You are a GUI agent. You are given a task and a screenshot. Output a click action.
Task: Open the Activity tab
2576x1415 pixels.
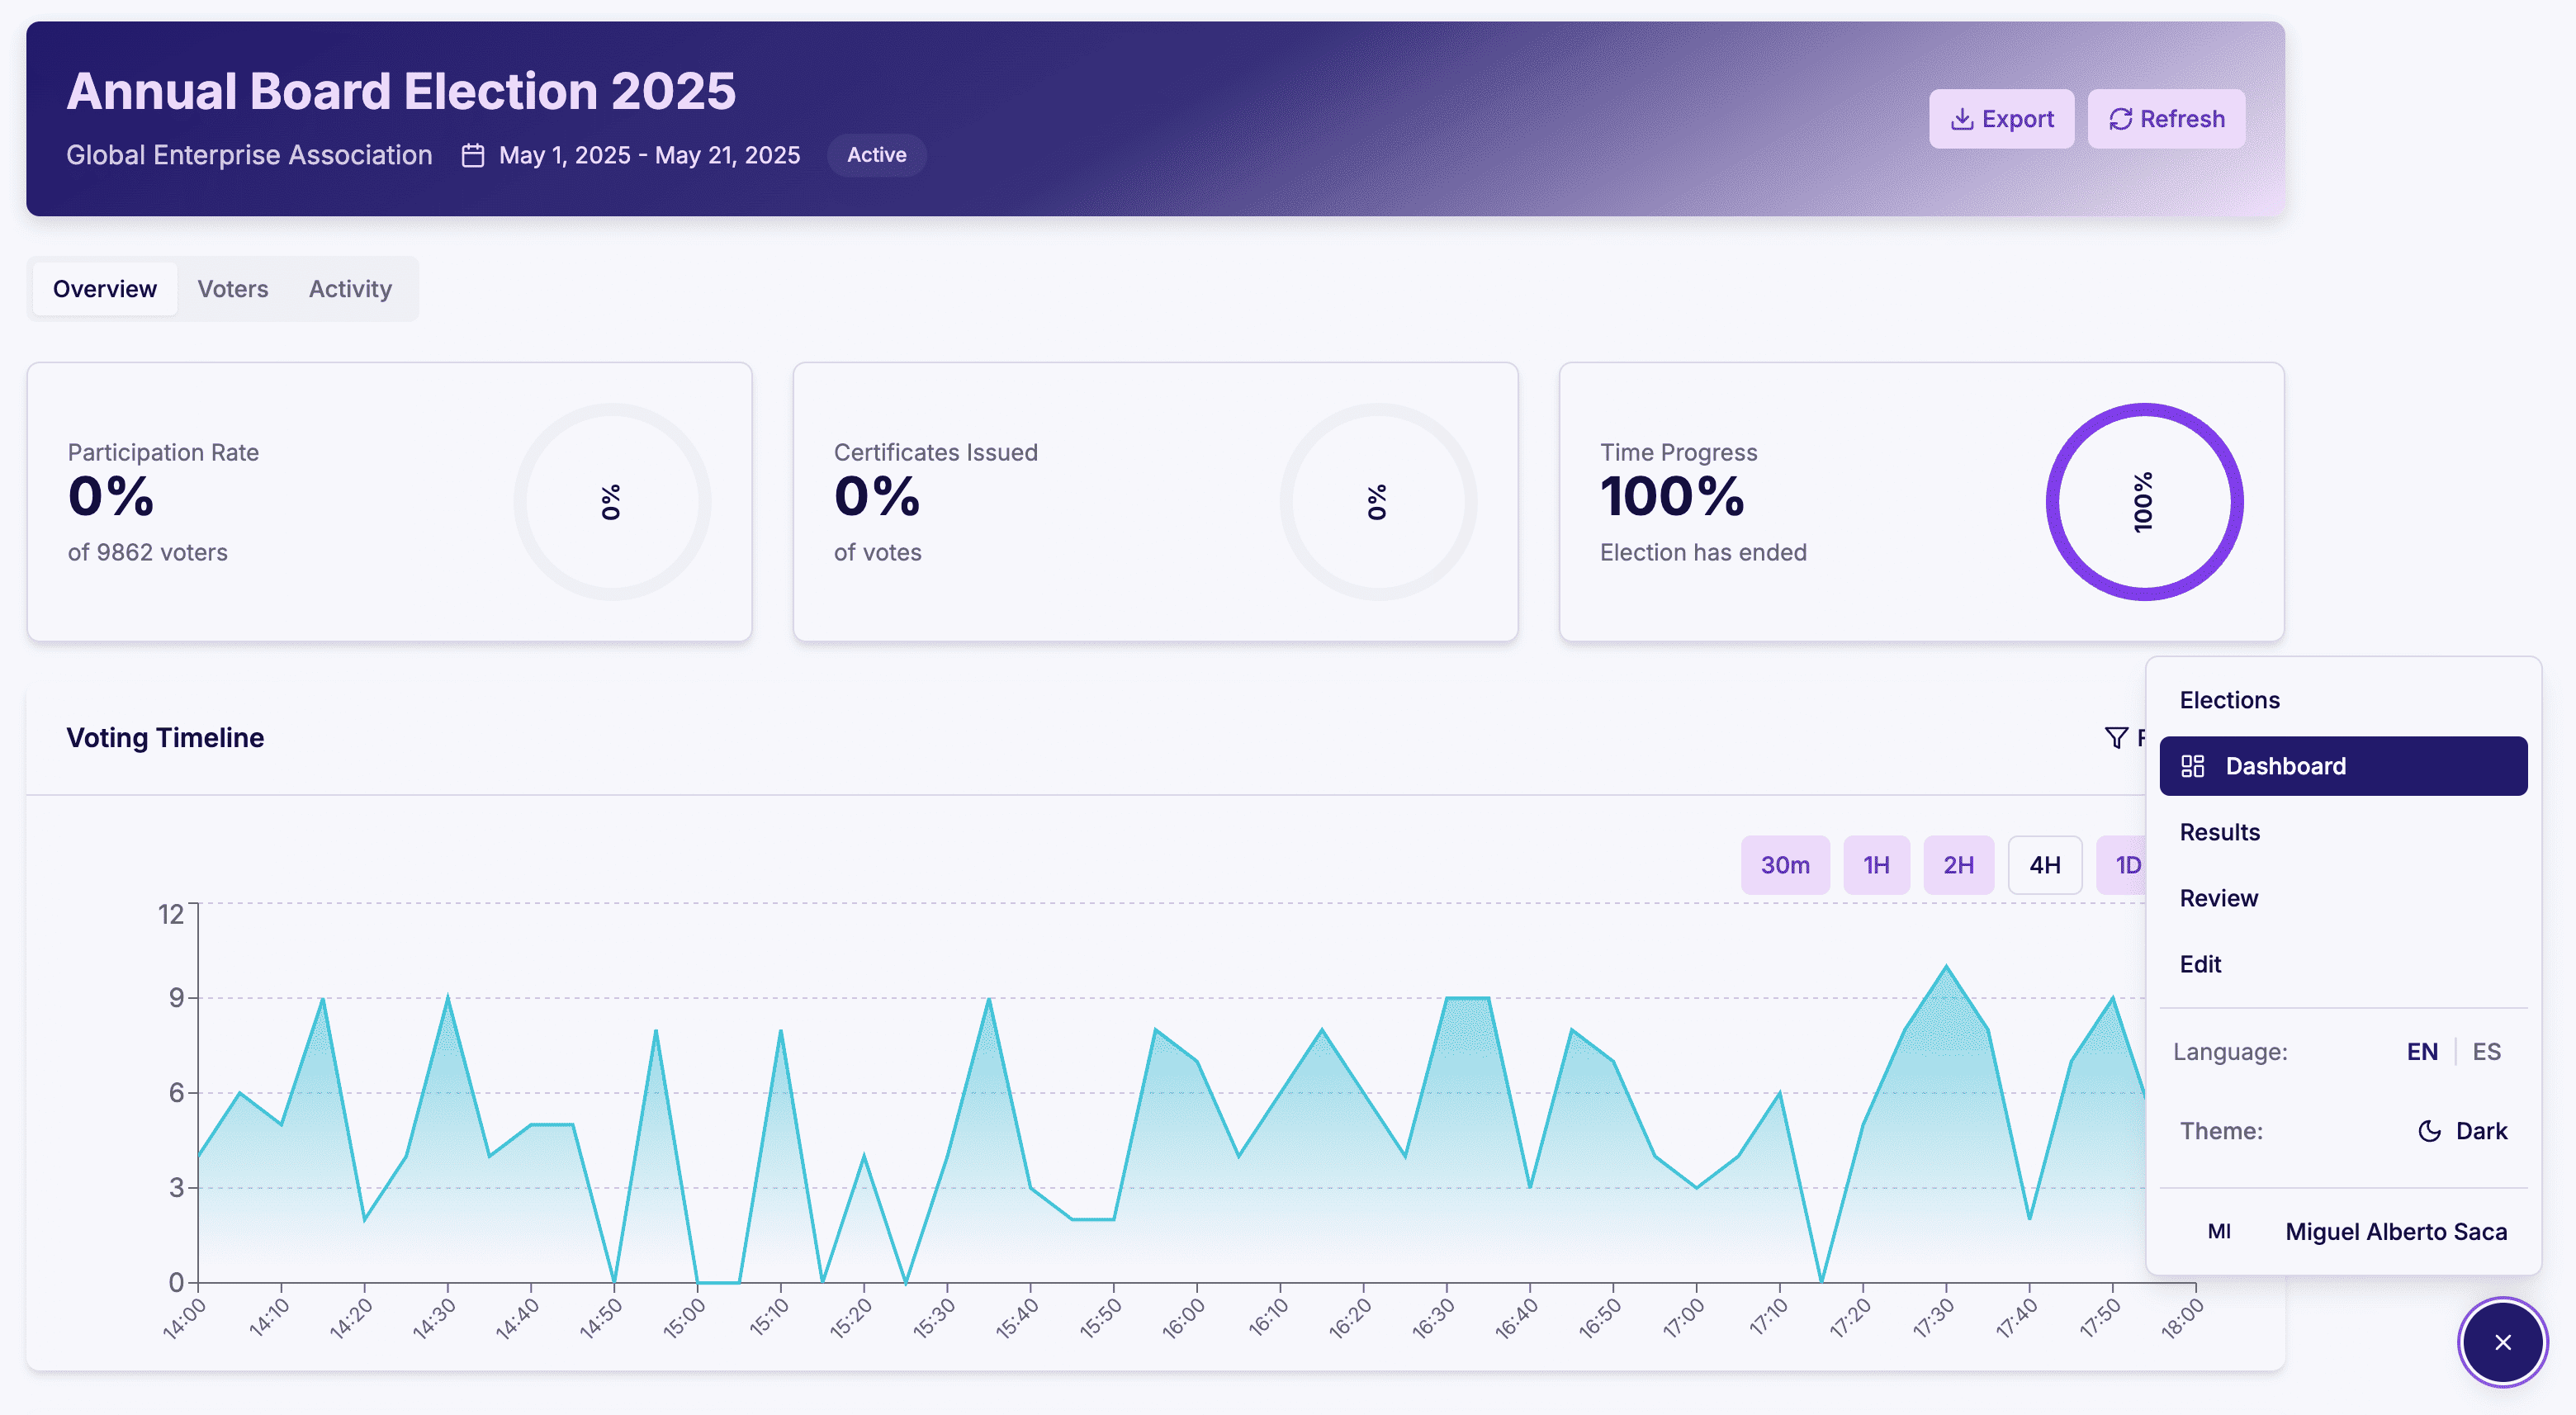coord(349,289)
